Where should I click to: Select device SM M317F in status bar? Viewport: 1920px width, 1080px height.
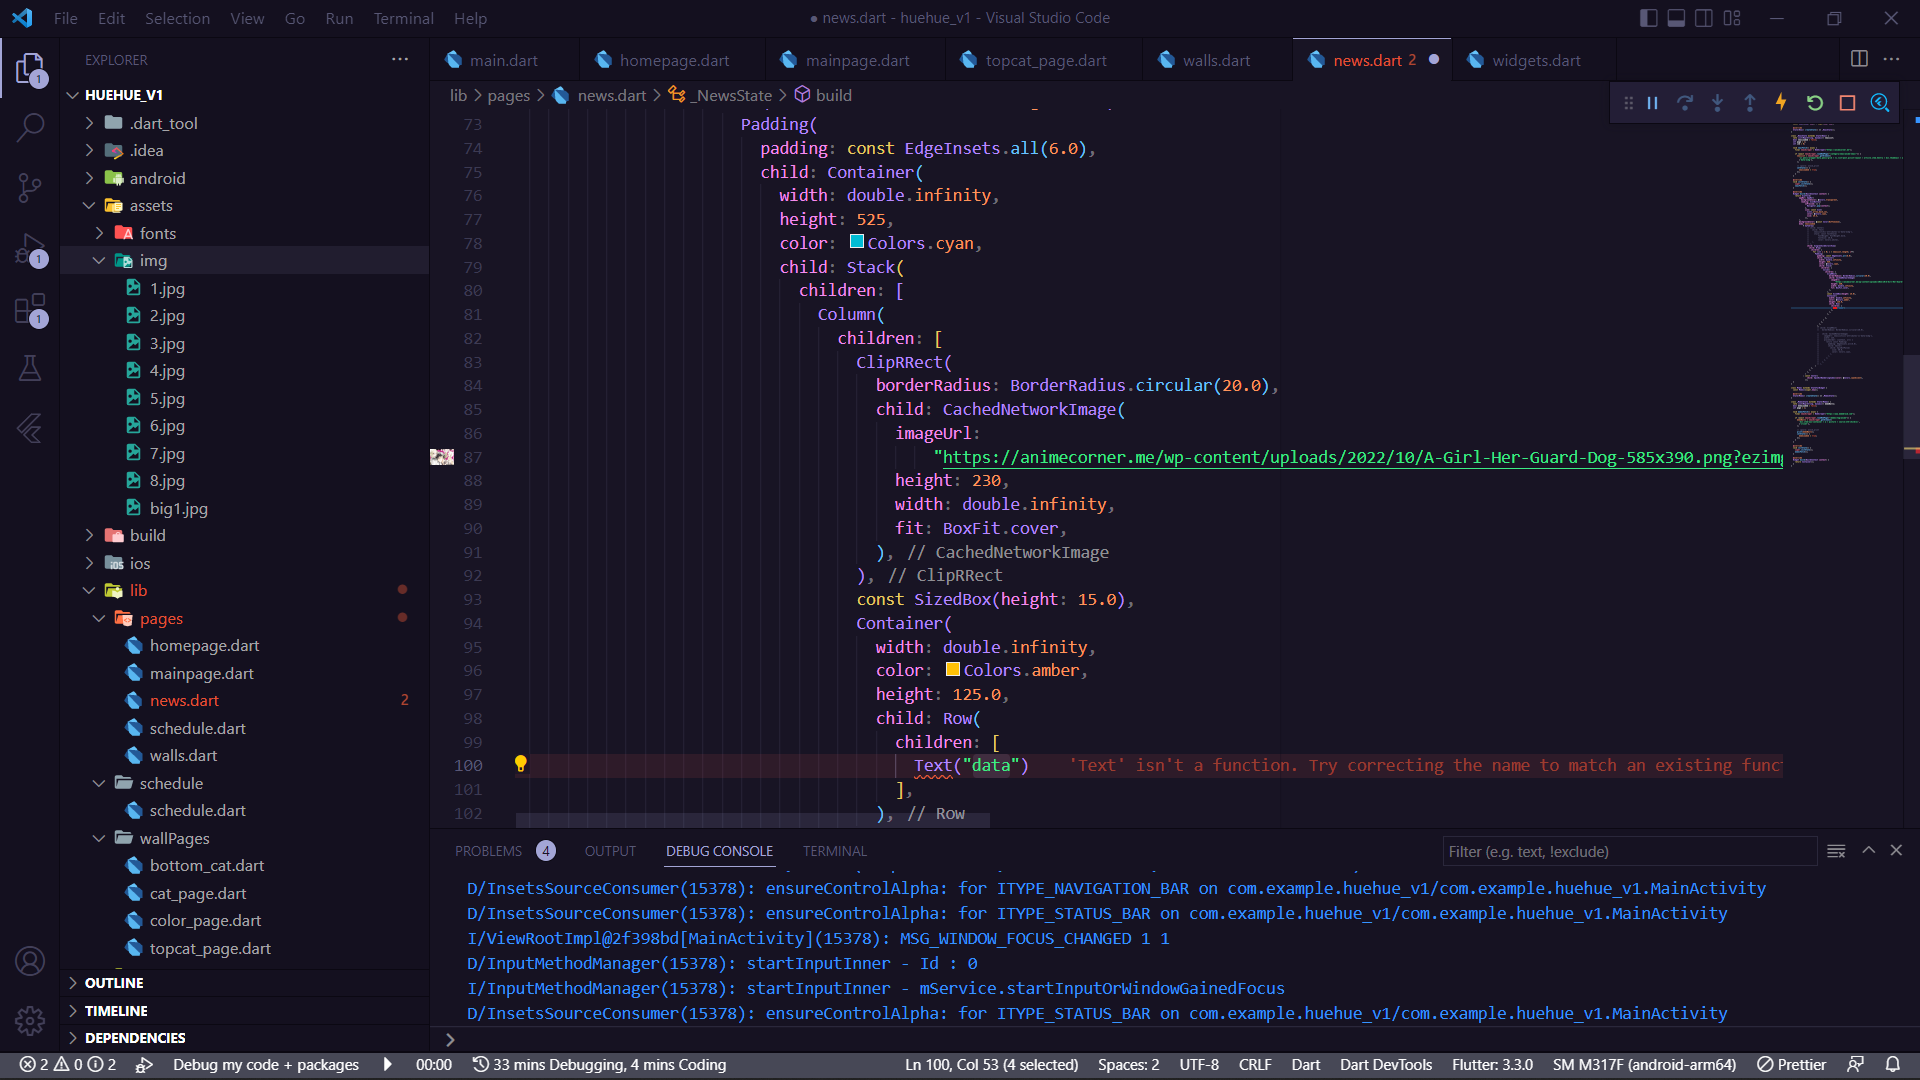point(1644,1065)
